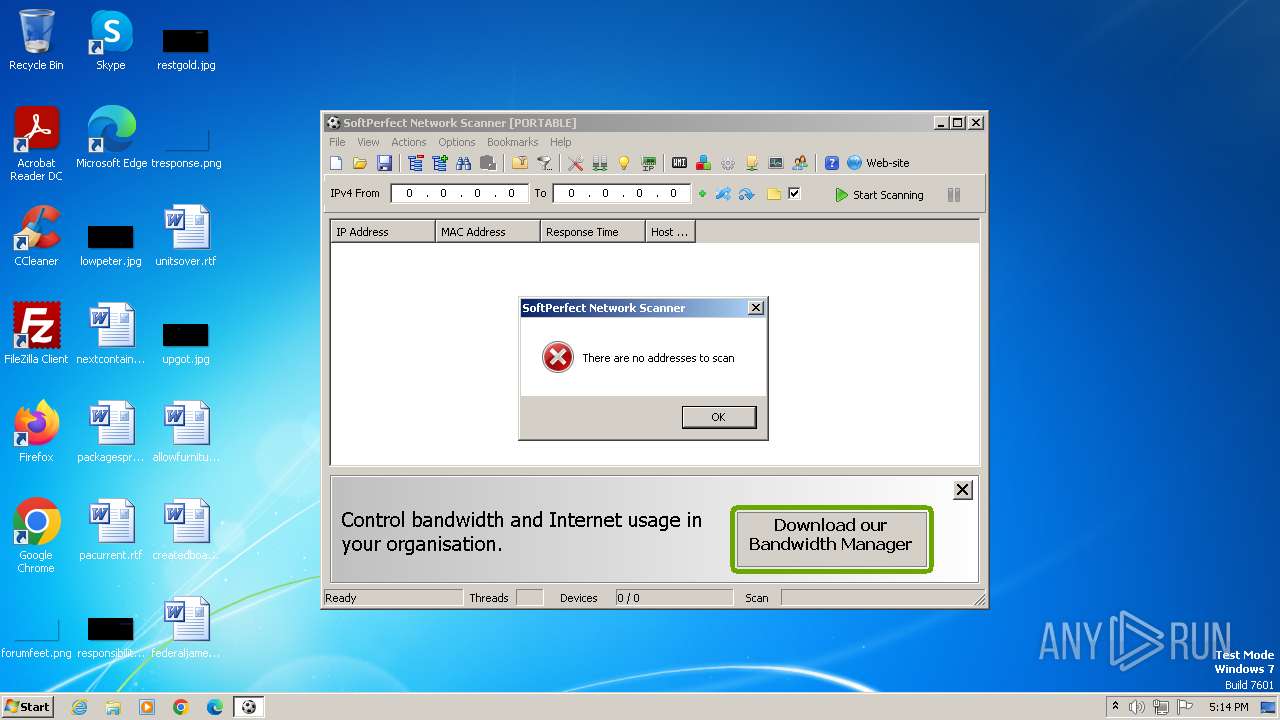
Task: Sort by Host column header
Action: point(670,232)
